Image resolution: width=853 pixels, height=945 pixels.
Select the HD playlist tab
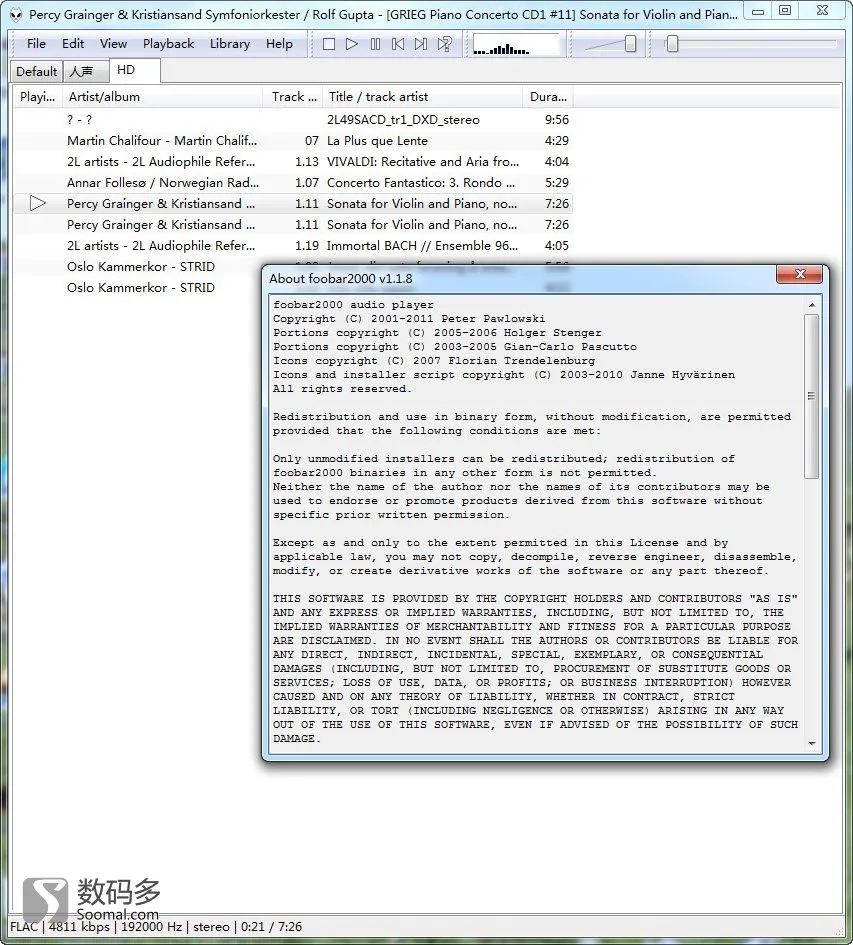[x=135, y=71]
